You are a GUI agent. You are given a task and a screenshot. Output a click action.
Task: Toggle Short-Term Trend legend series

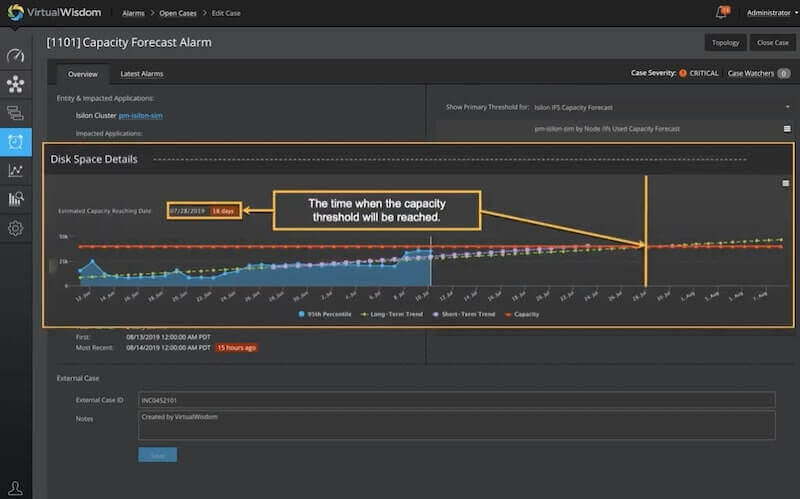(x=464, y=314)
